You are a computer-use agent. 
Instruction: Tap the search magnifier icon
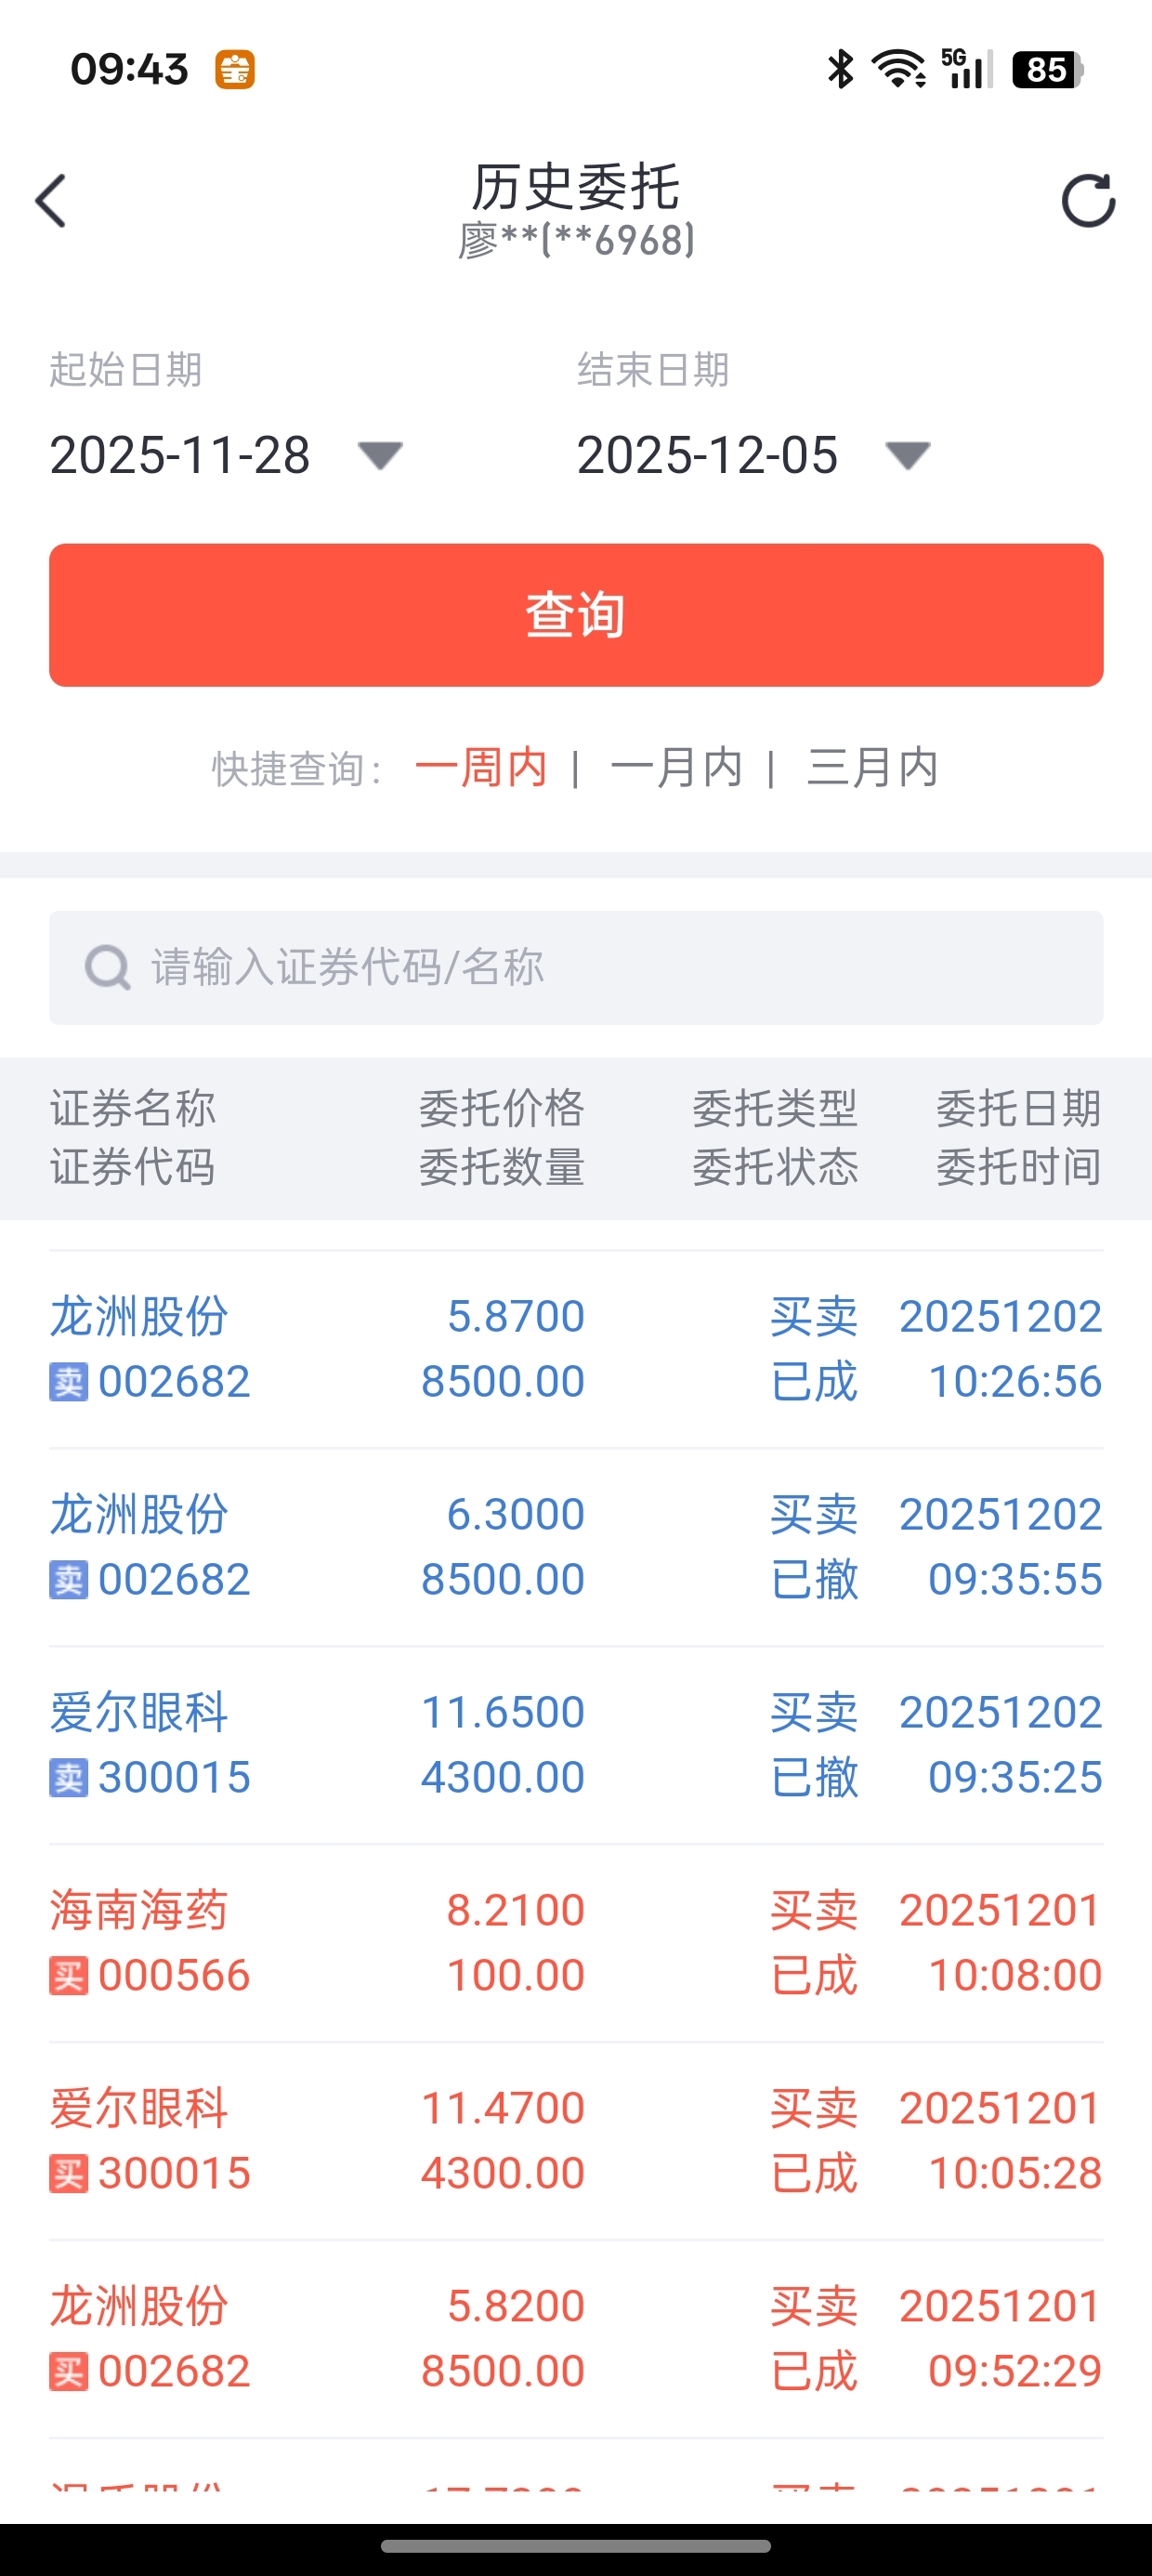coord(107,967)
